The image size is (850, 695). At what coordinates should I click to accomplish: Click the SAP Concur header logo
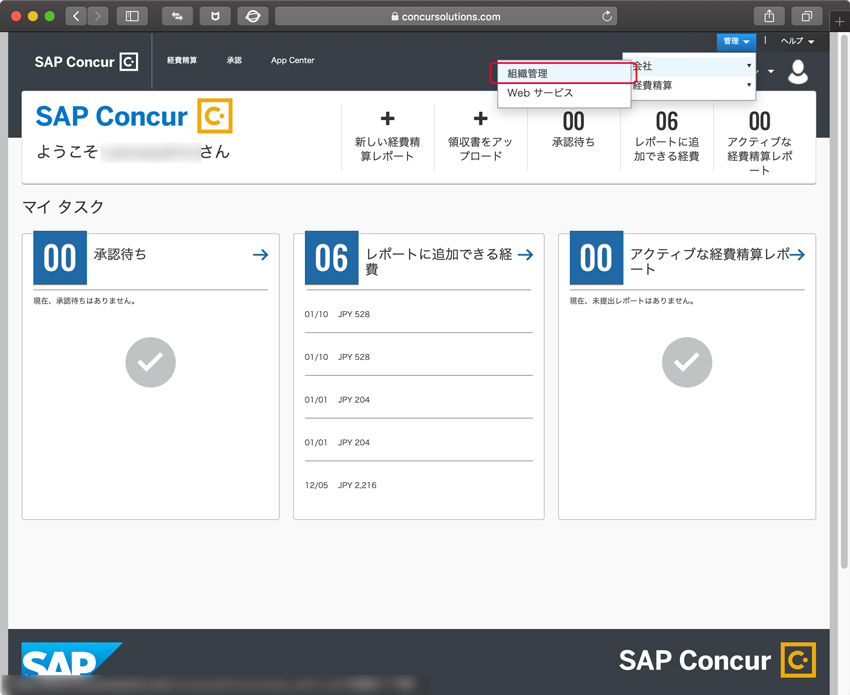point(86,62)
